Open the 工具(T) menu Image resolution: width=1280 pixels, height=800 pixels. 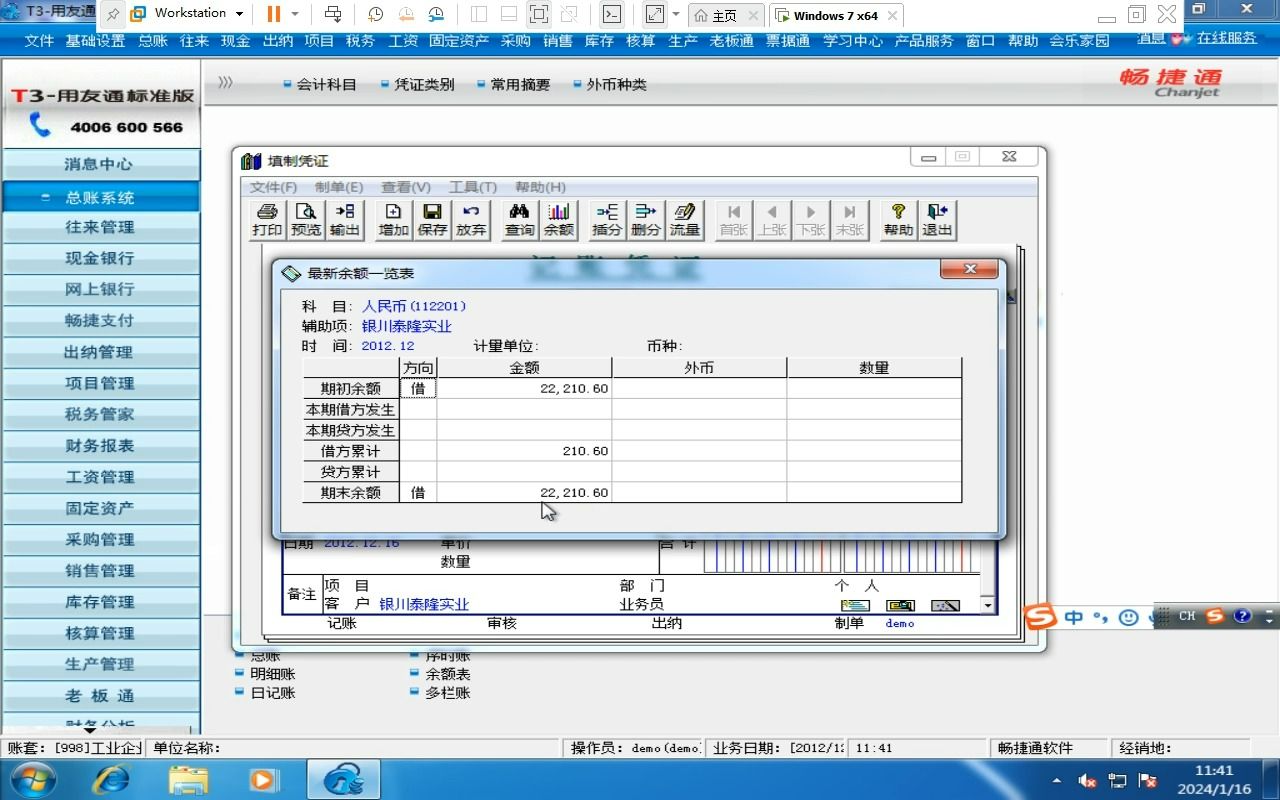coord(474,187)
